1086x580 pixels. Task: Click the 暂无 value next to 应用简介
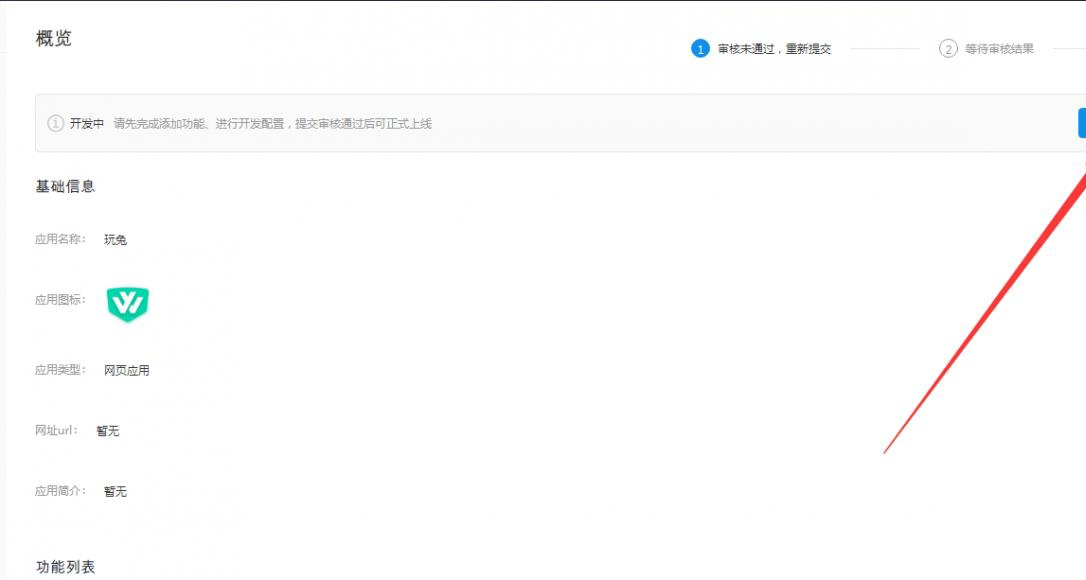click(x=116, y=492)
